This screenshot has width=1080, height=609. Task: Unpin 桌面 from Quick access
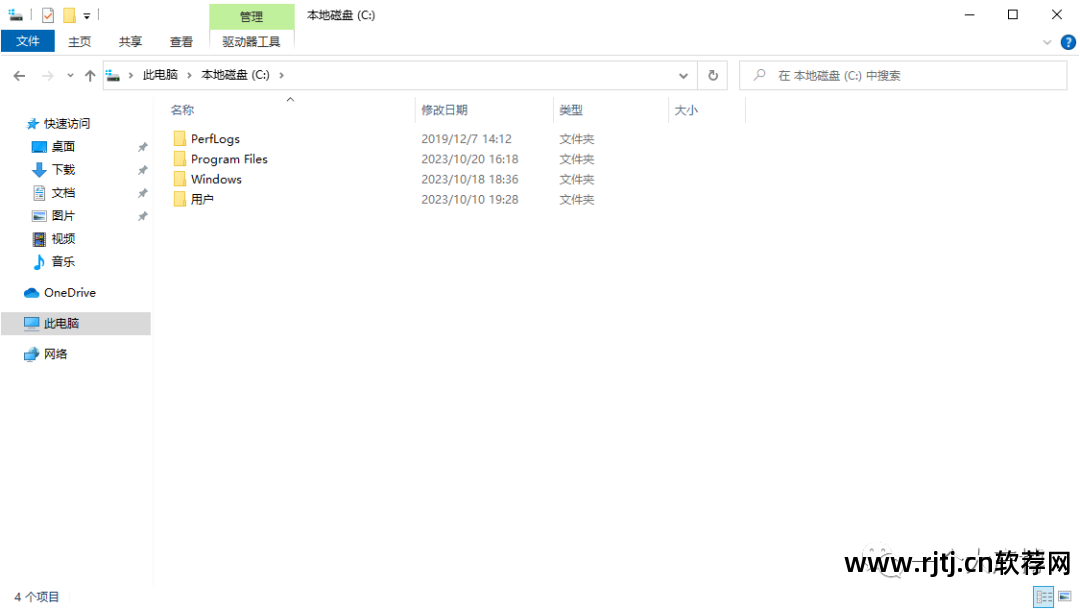click(x=143, y=146)
